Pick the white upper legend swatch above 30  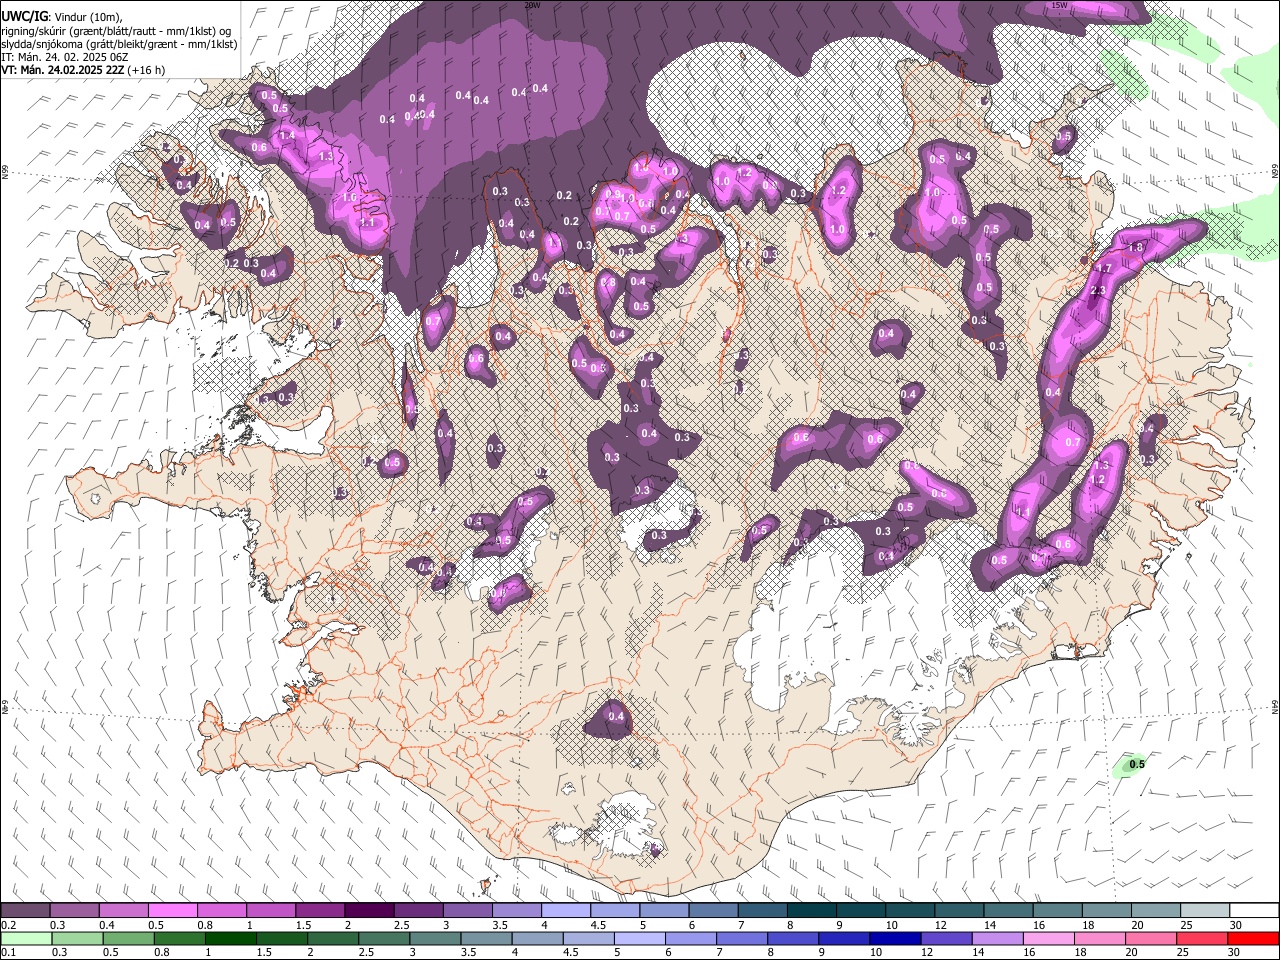click(x=1254, y=911)
